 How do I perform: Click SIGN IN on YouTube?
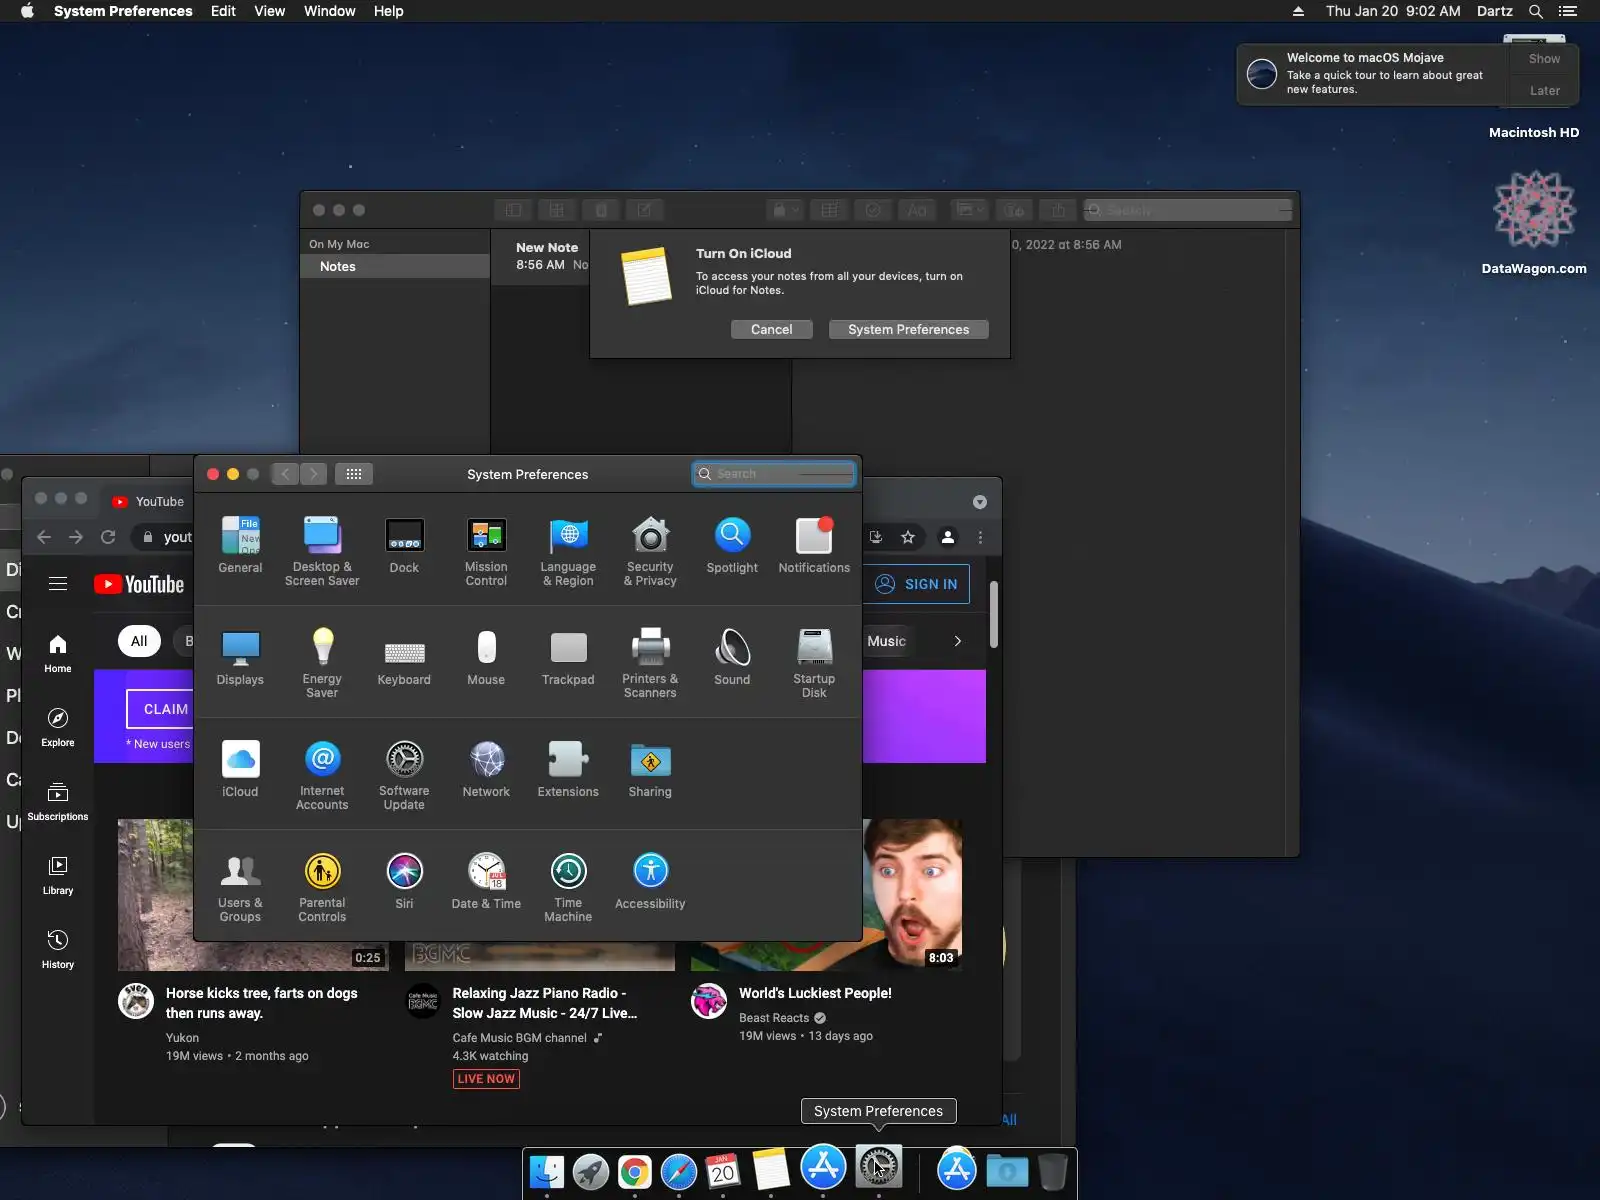[916, 584]
